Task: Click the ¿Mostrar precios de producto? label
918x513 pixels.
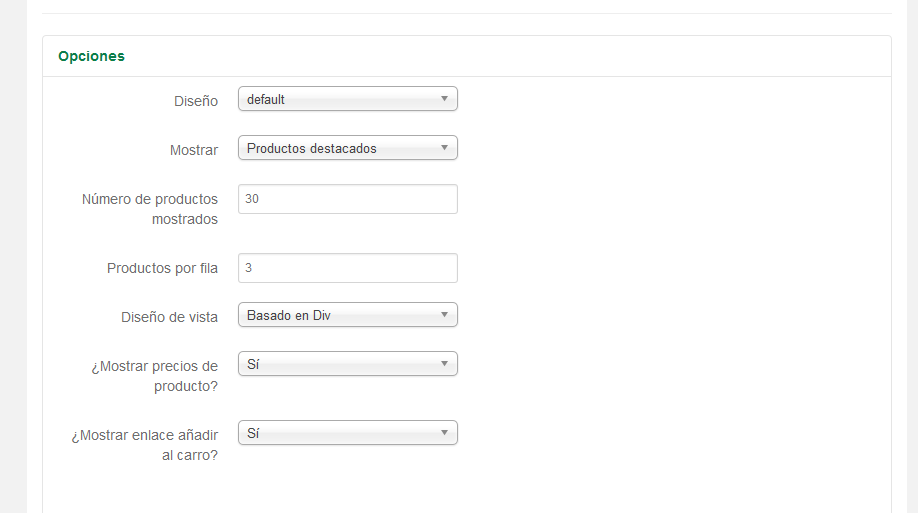Action: coord(155,376)
